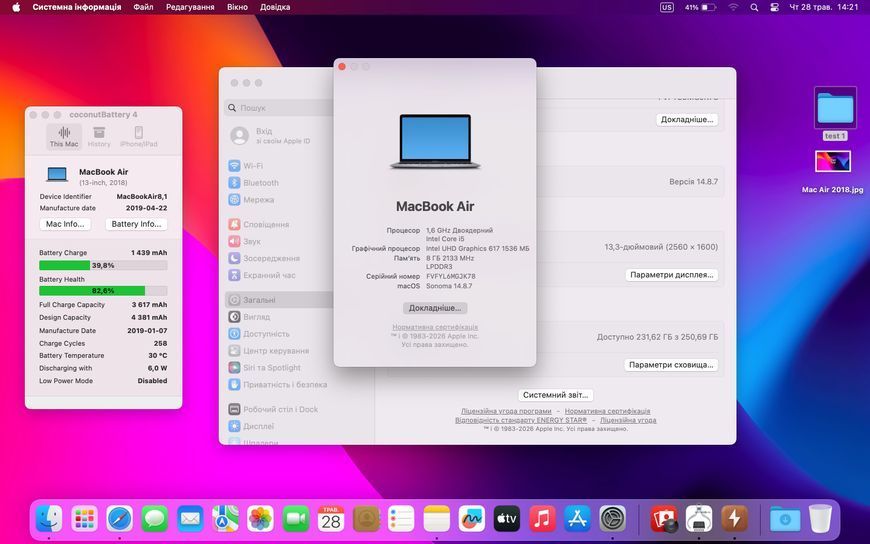Open Launchpad in the Dock
The width and height of the screenshot is (870, 544).
coord(84,519)
